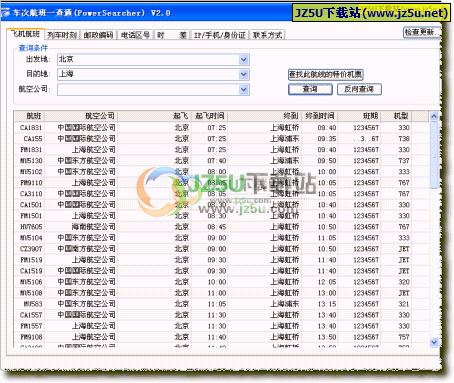This screenshot has width=454, height=383.
Task: Click 查找此航班的特价机票 button
Action: 325,74
